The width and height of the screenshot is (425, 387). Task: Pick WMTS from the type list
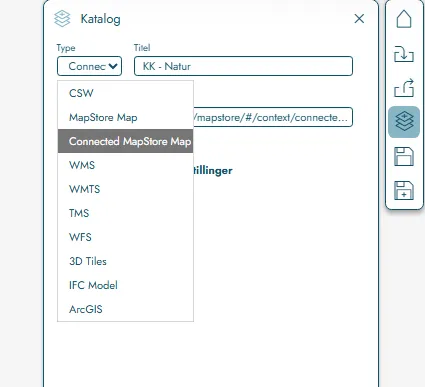coord(125,189)
